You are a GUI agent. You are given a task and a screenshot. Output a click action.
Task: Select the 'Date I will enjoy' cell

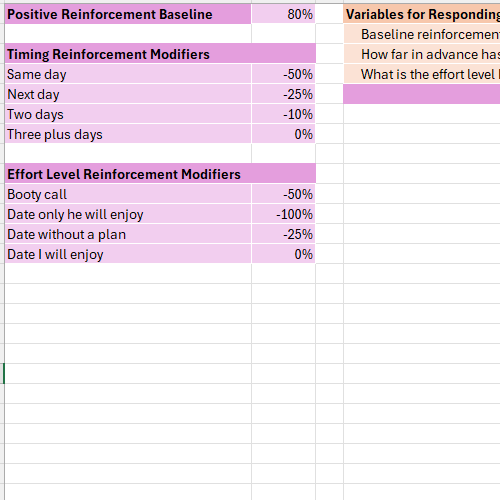pos(128,254)
